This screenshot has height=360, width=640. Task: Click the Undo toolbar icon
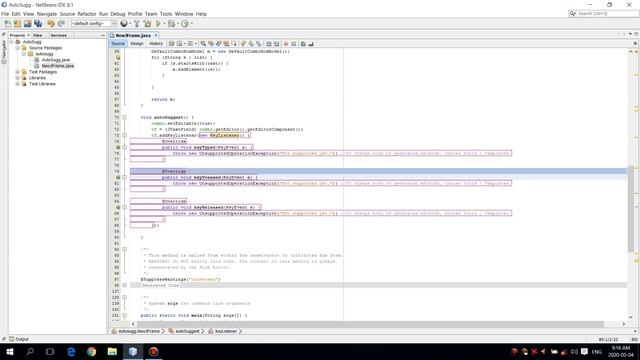(51, 24)
